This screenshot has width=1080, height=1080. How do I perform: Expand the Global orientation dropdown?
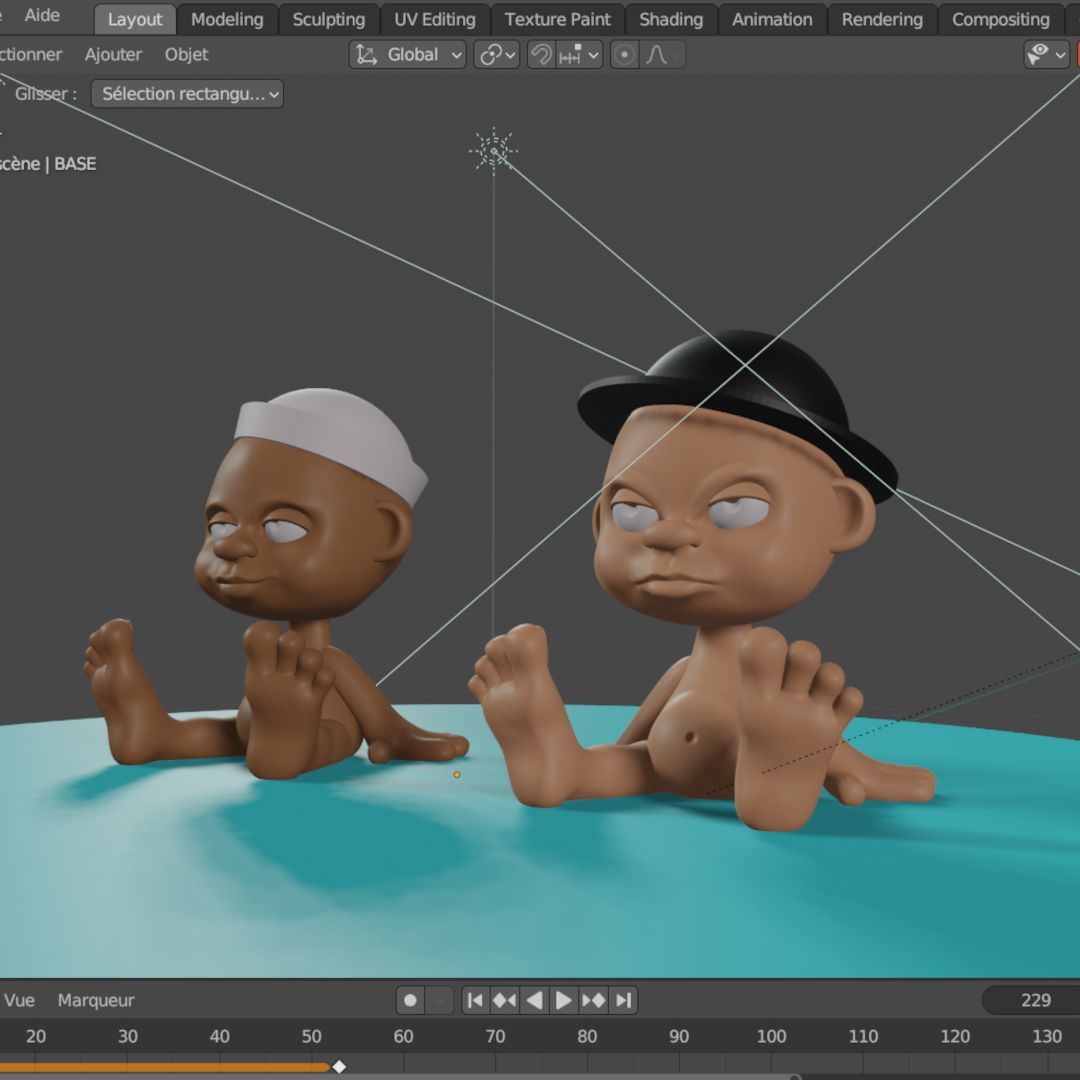pos(408,54)
